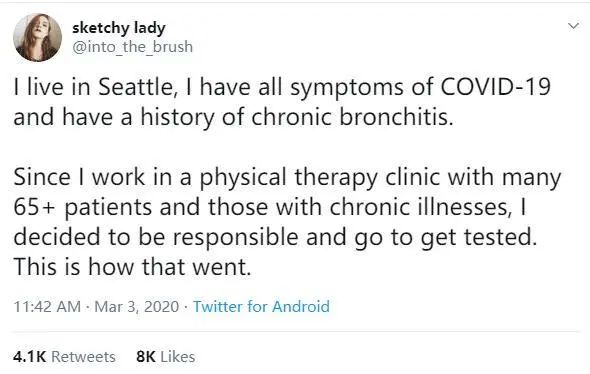The width and height of the screenshot is (590, 374).
Task: Click the Mar 3, 2020 date
Action: 137,306
